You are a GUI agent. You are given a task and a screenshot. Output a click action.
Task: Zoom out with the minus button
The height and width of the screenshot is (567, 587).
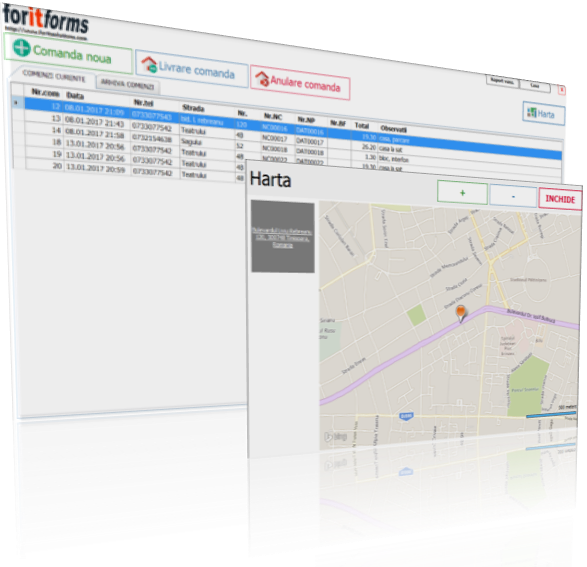tap(513, 196)
